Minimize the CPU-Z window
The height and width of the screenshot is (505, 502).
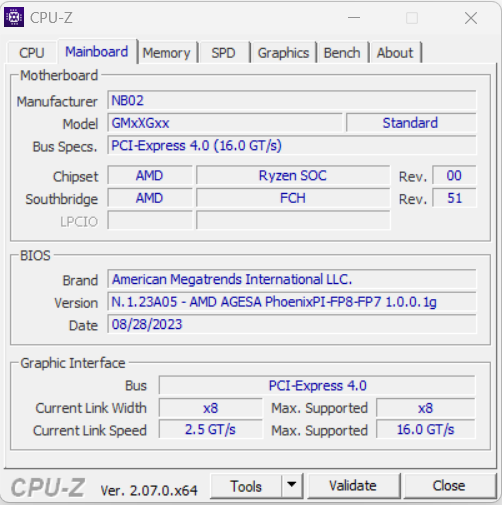[354, 18]
